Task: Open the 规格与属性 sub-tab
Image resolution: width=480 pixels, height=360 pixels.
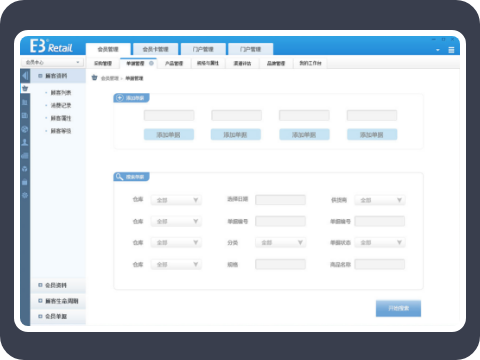Action: 208,63
